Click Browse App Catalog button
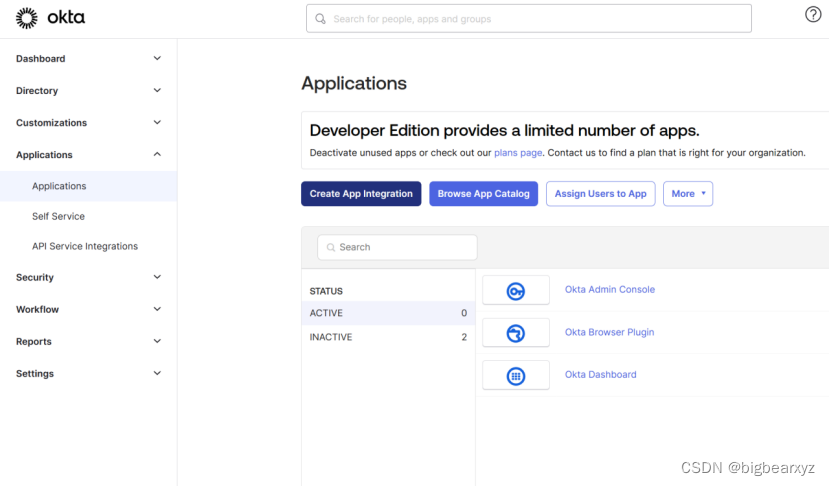This screenshot has height=486, width=830. pos(484,194)
